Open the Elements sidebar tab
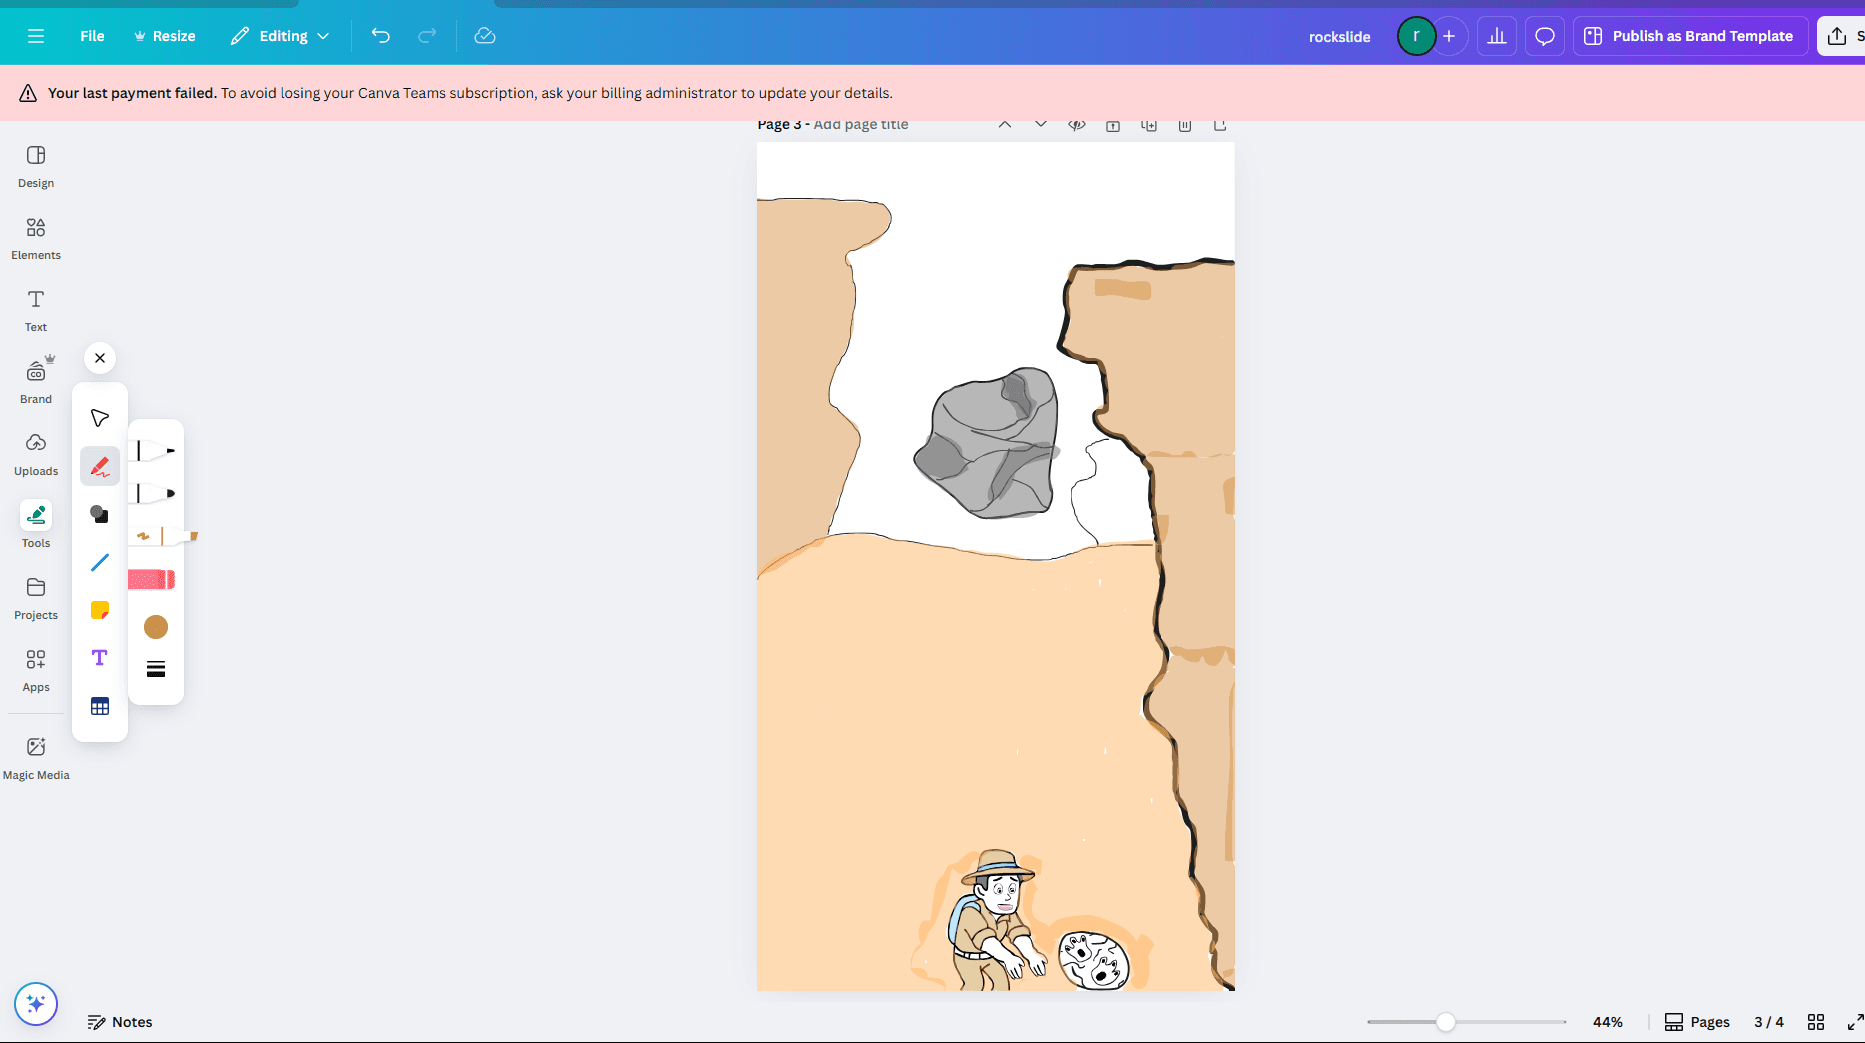 (36, 238)
